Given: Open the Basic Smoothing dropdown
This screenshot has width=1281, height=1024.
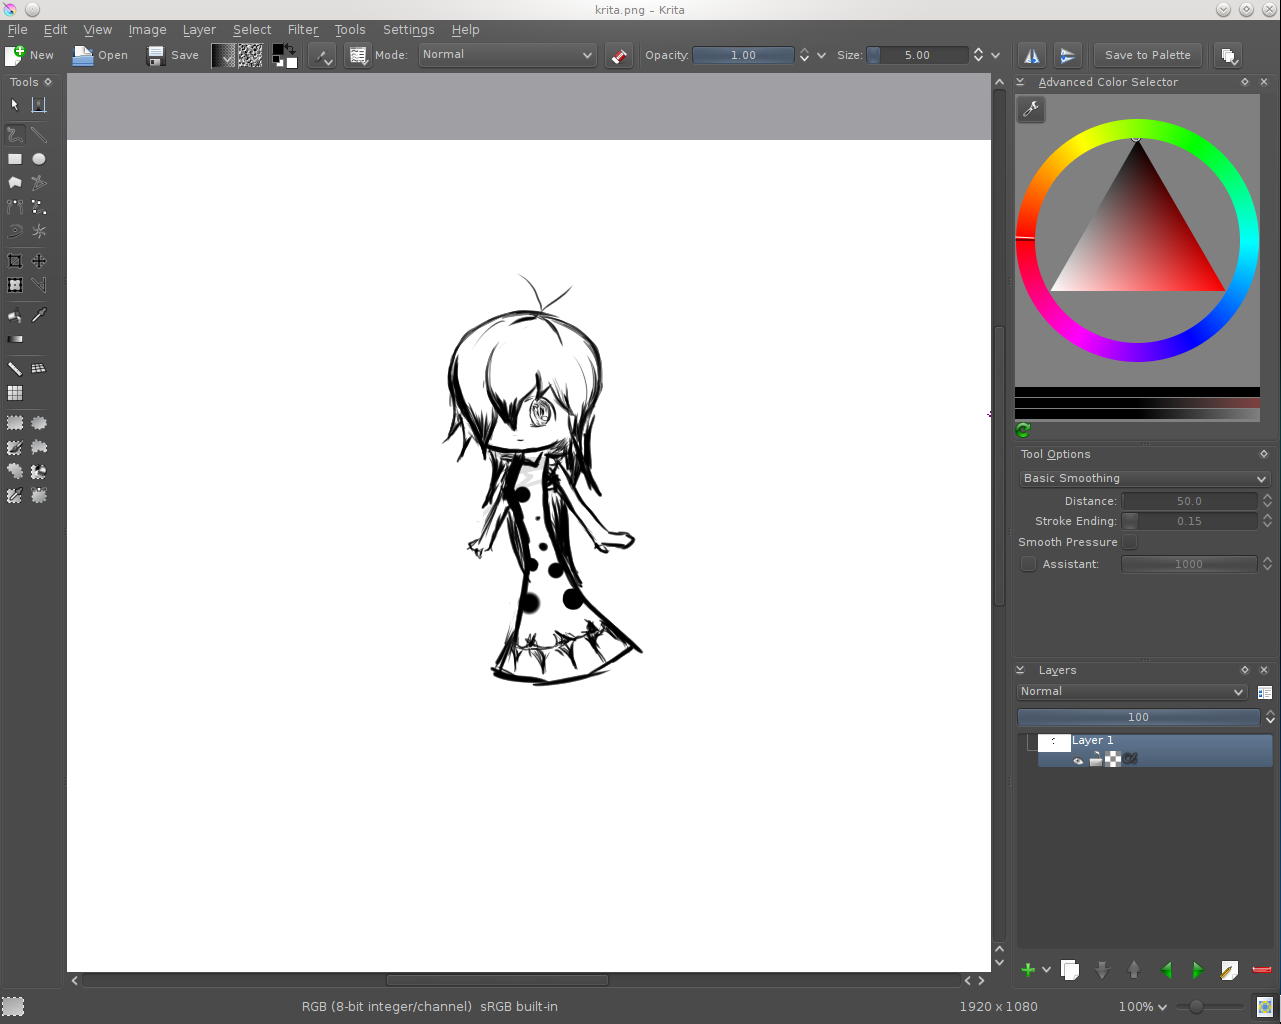Looking at the screenshot, I should point(1143,478).
